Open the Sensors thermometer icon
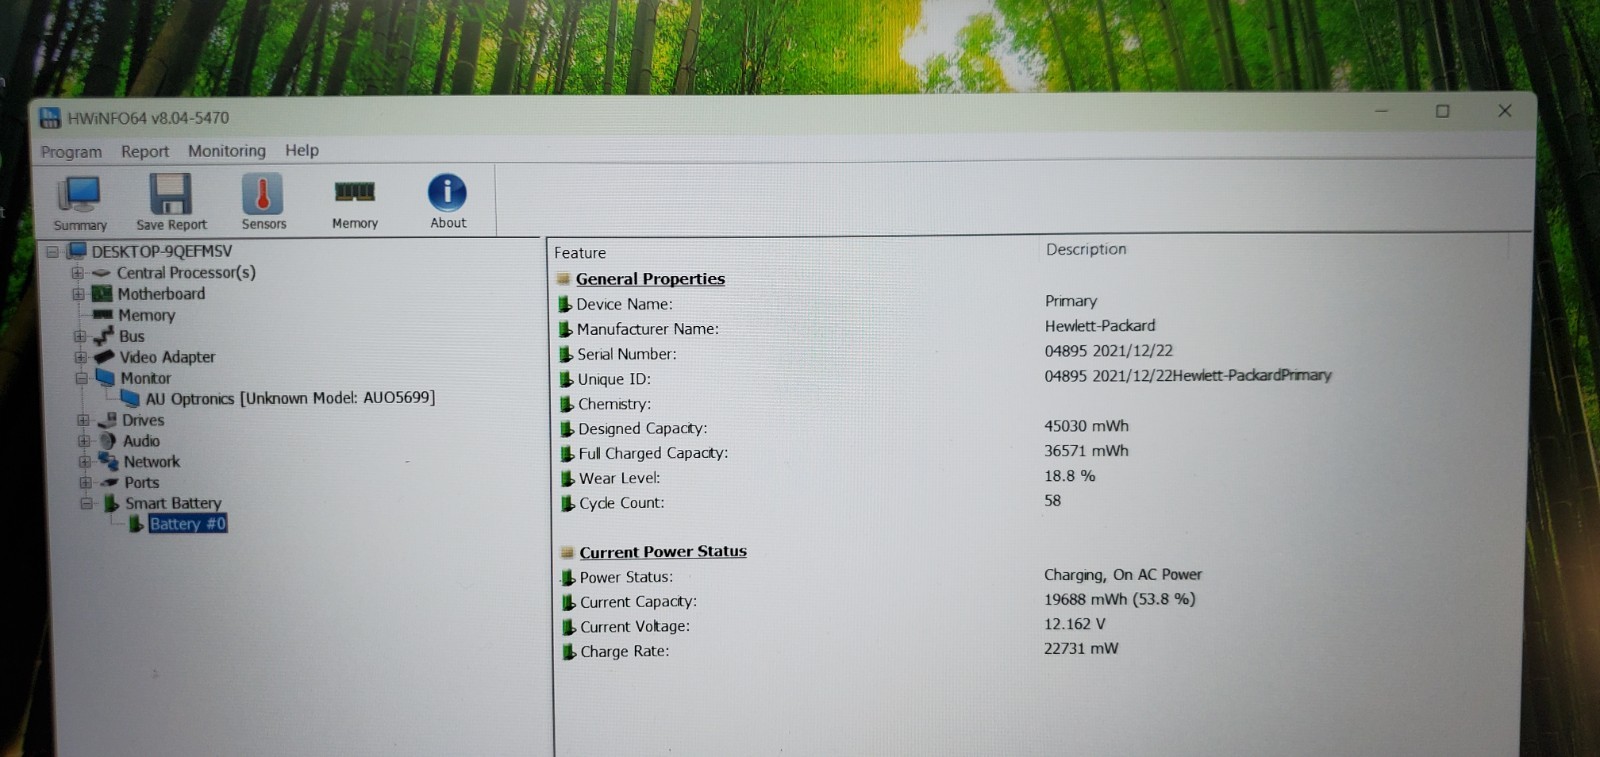 [263, 193]
